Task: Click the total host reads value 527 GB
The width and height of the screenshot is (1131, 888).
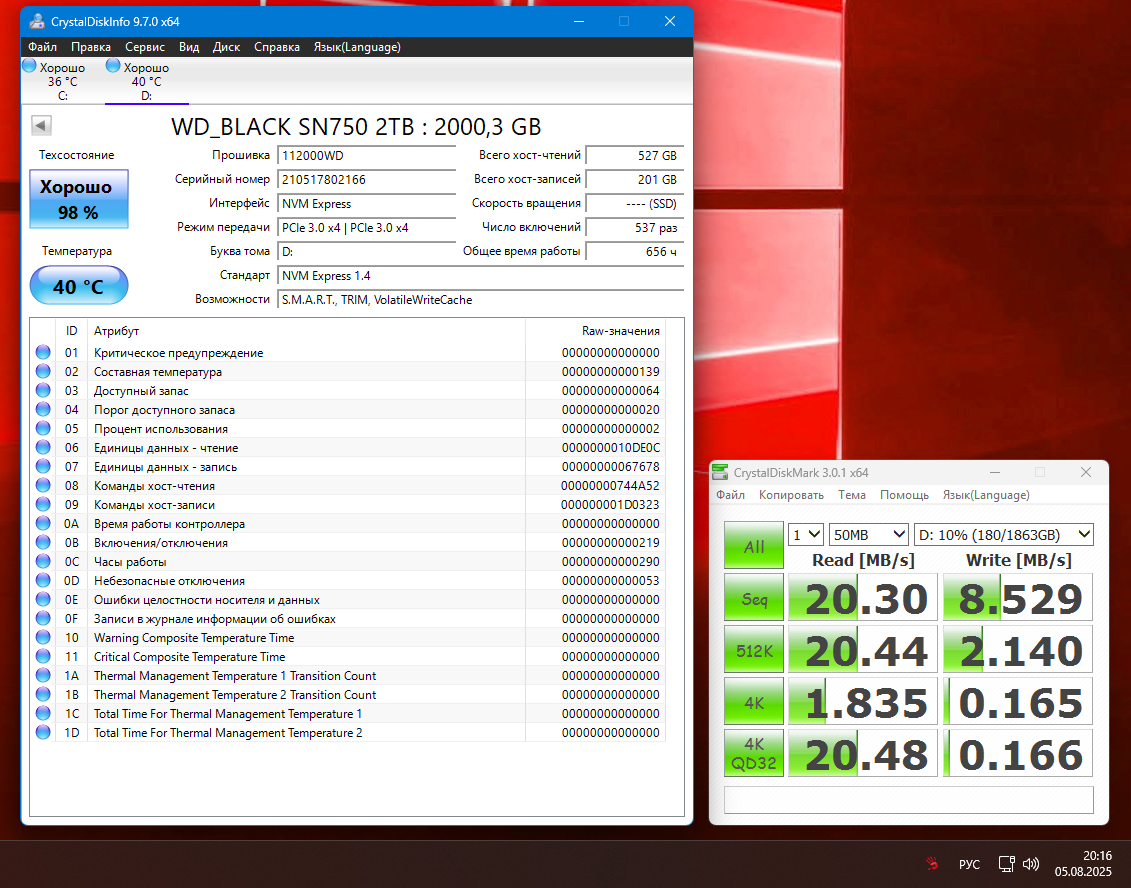Action: click(635, 156)
